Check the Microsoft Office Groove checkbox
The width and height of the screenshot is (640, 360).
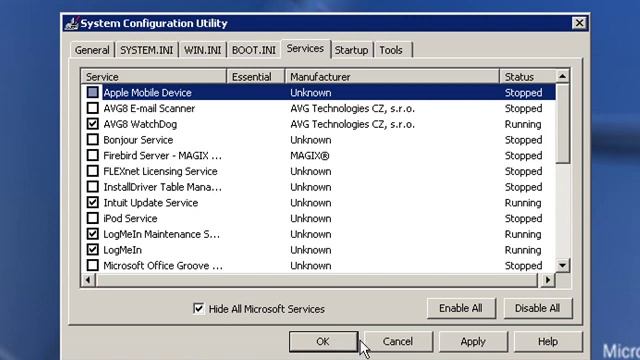click(93, 265)
